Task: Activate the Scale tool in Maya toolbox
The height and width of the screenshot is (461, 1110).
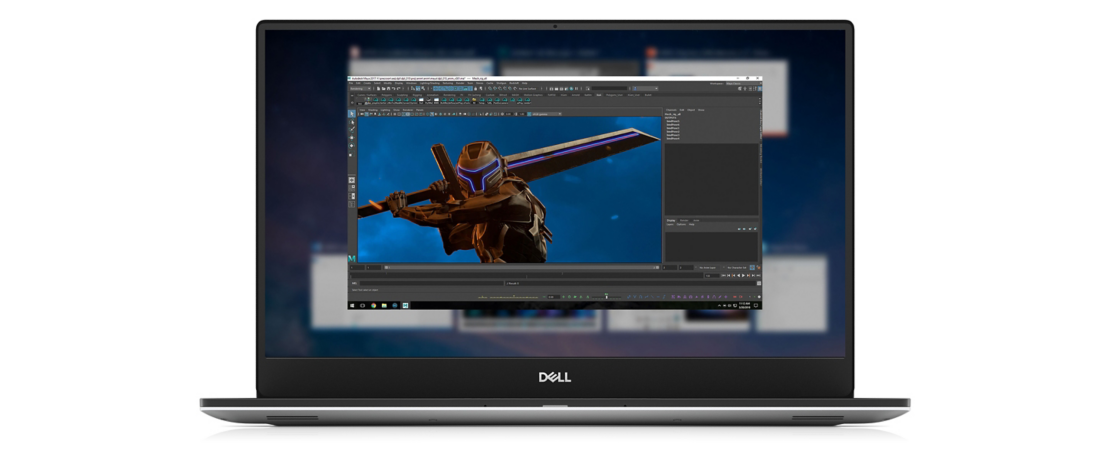Action: [x=351, y=155]
